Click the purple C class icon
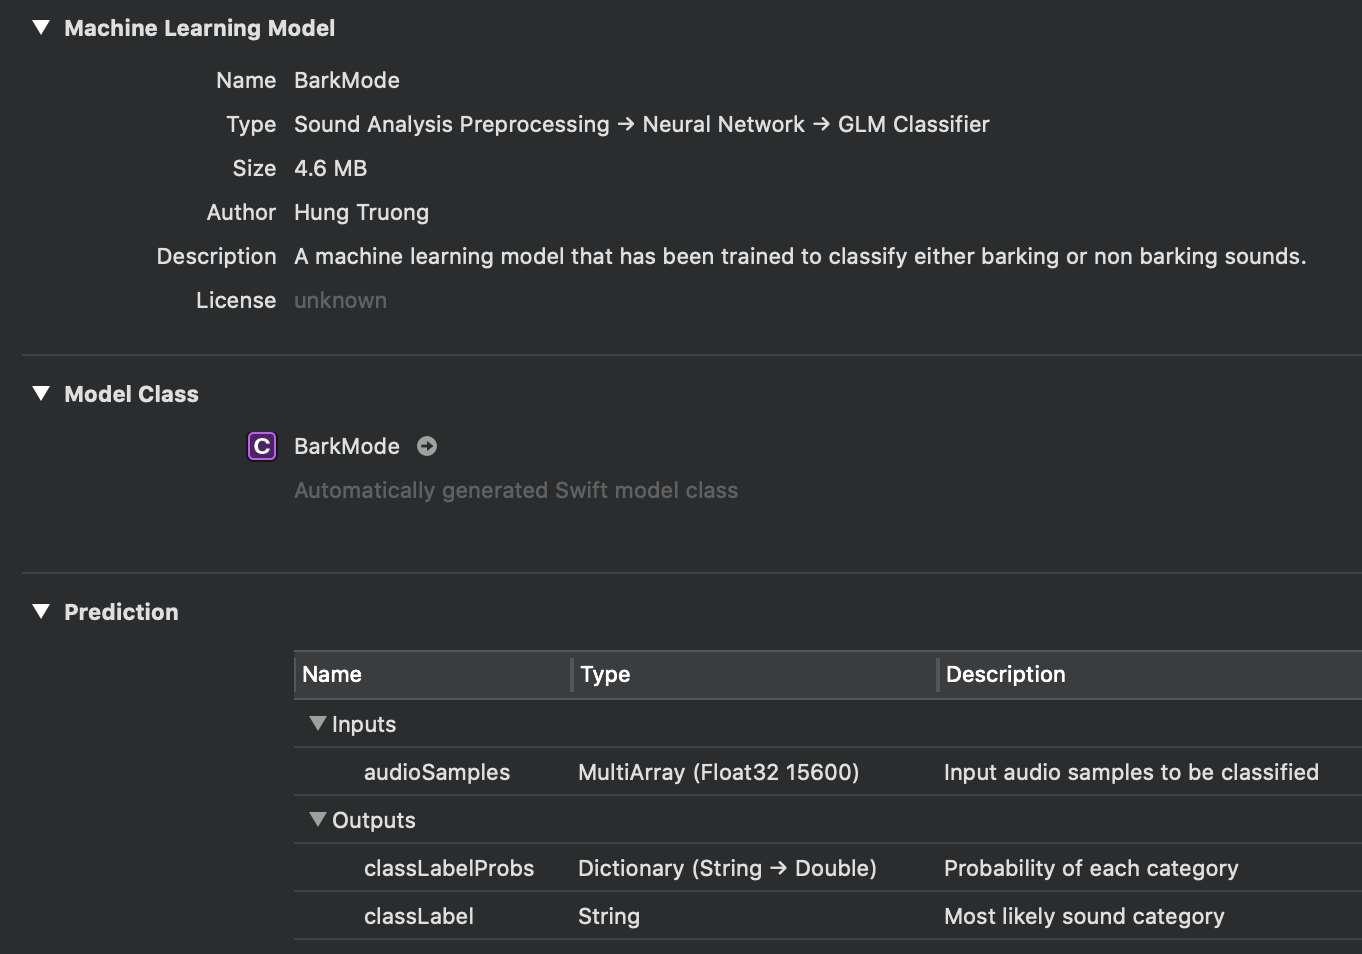Screen dimensions: 1362x954 pos(261,446)
